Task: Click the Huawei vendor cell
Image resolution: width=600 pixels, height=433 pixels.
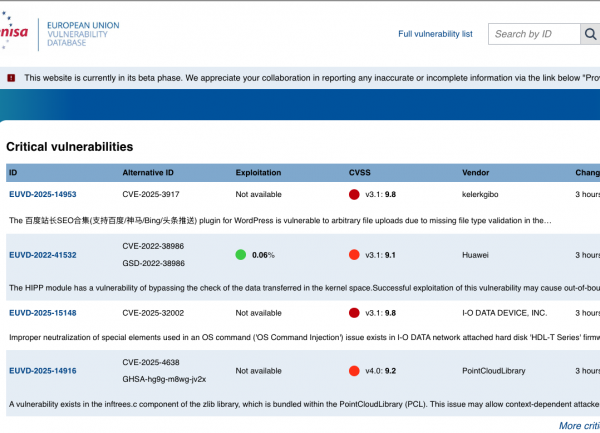Action: click(475, 255)
